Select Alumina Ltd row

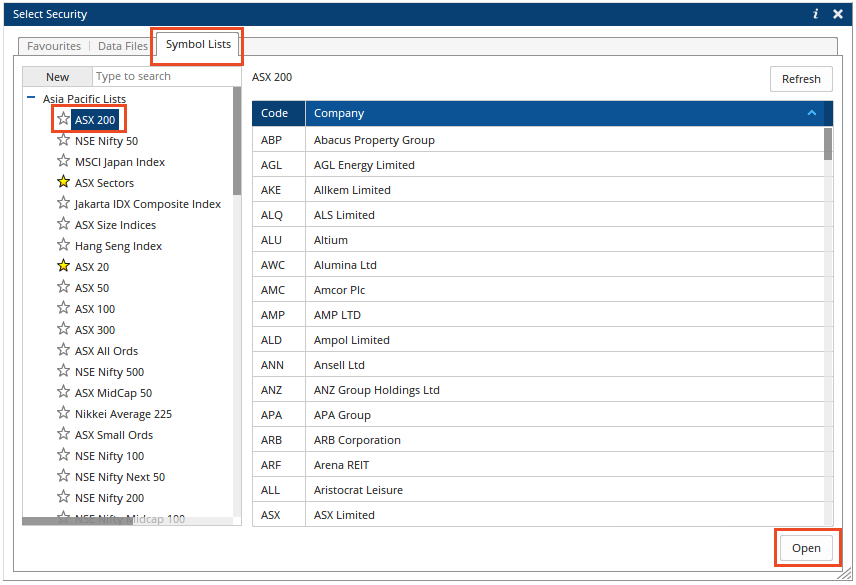tap(538, 265)
